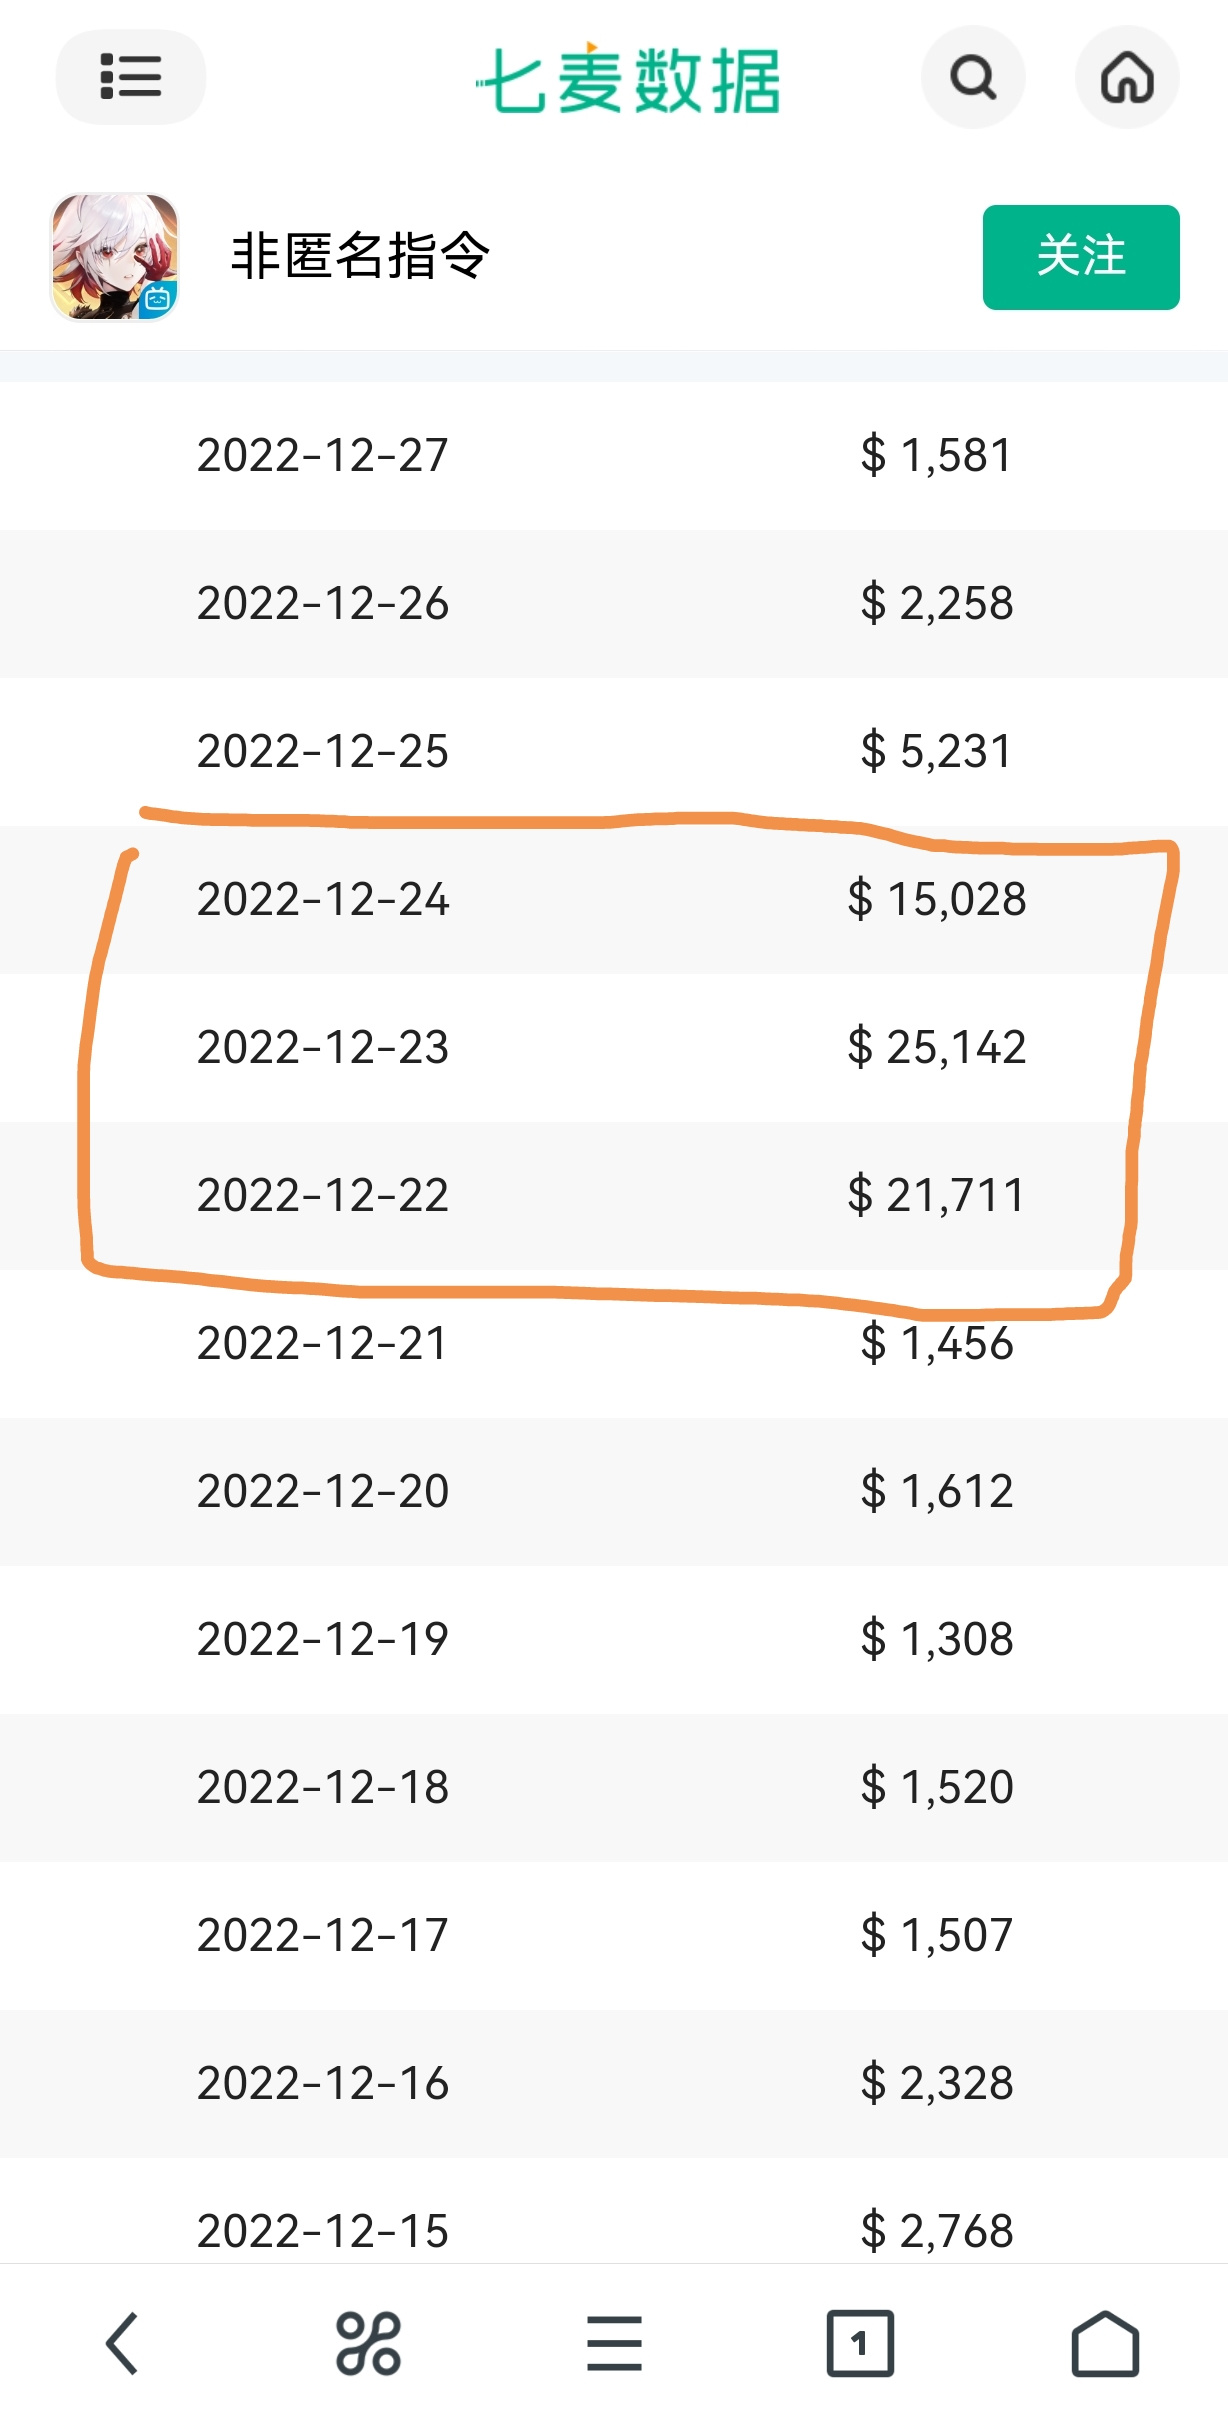Tap the 非匿名指令 app title
1228x2425 pixels.
[x=360, y=256]
